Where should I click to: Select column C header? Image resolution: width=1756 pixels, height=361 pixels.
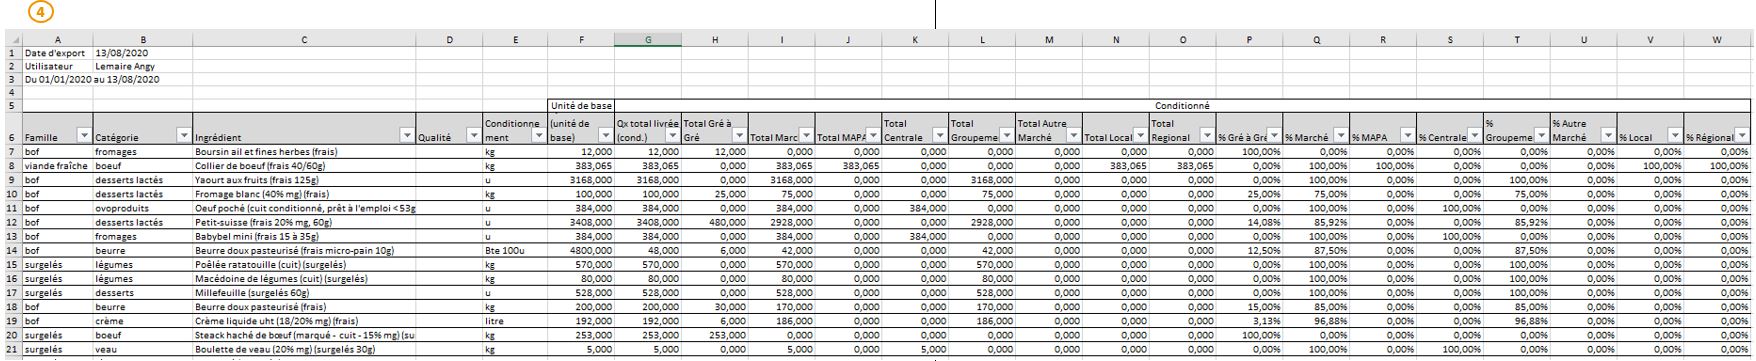(304, 40)
